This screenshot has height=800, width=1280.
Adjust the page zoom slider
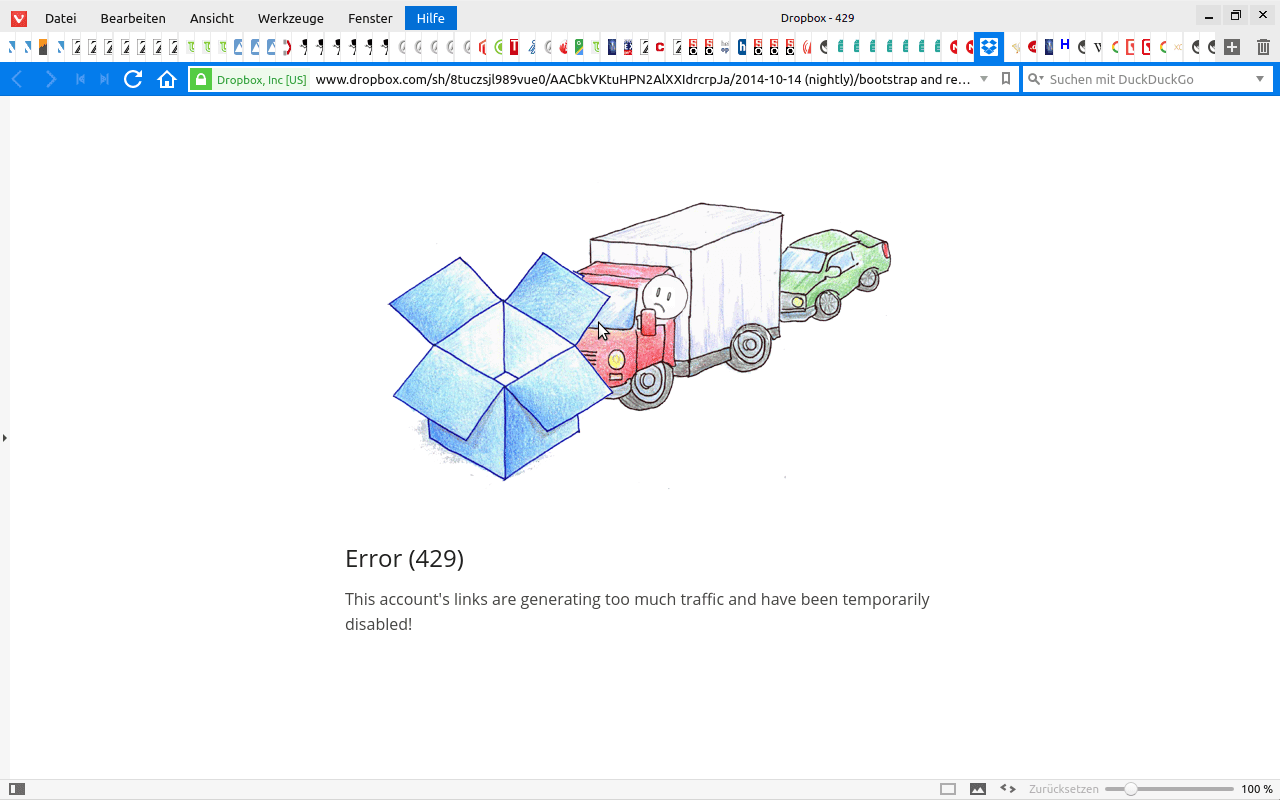(x=1169, y=789)
